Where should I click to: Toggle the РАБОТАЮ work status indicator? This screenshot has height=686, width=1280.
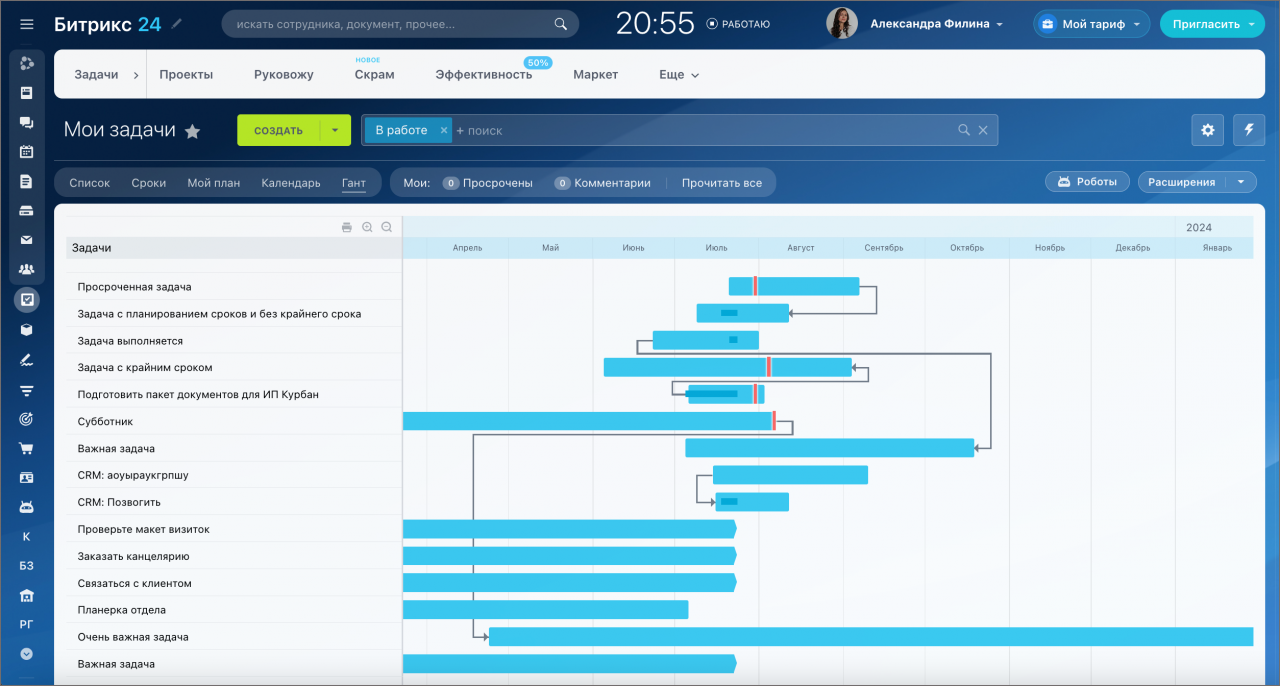(738, 24)
